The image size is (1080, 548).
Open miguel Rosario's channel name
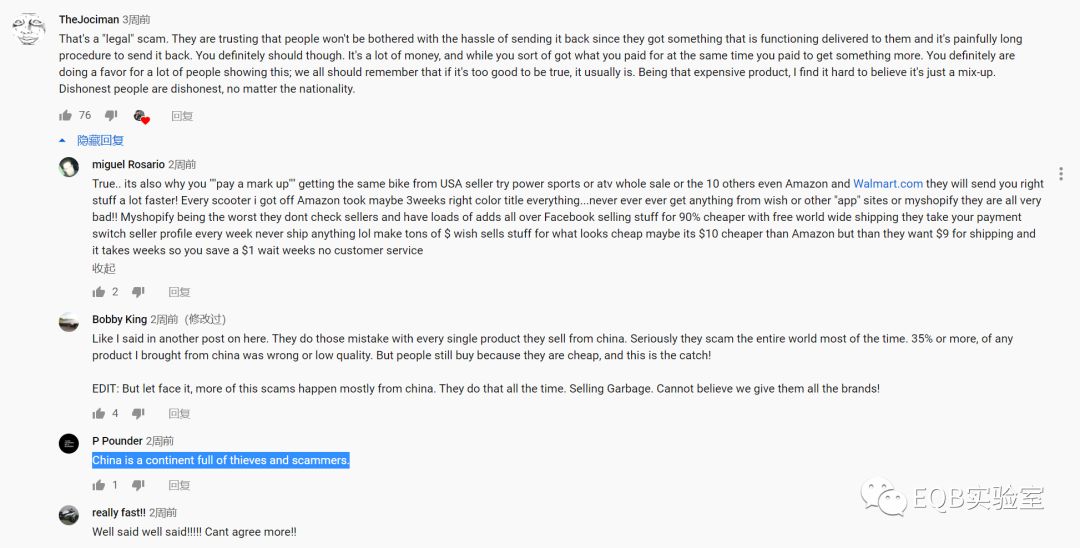point(128,164)
